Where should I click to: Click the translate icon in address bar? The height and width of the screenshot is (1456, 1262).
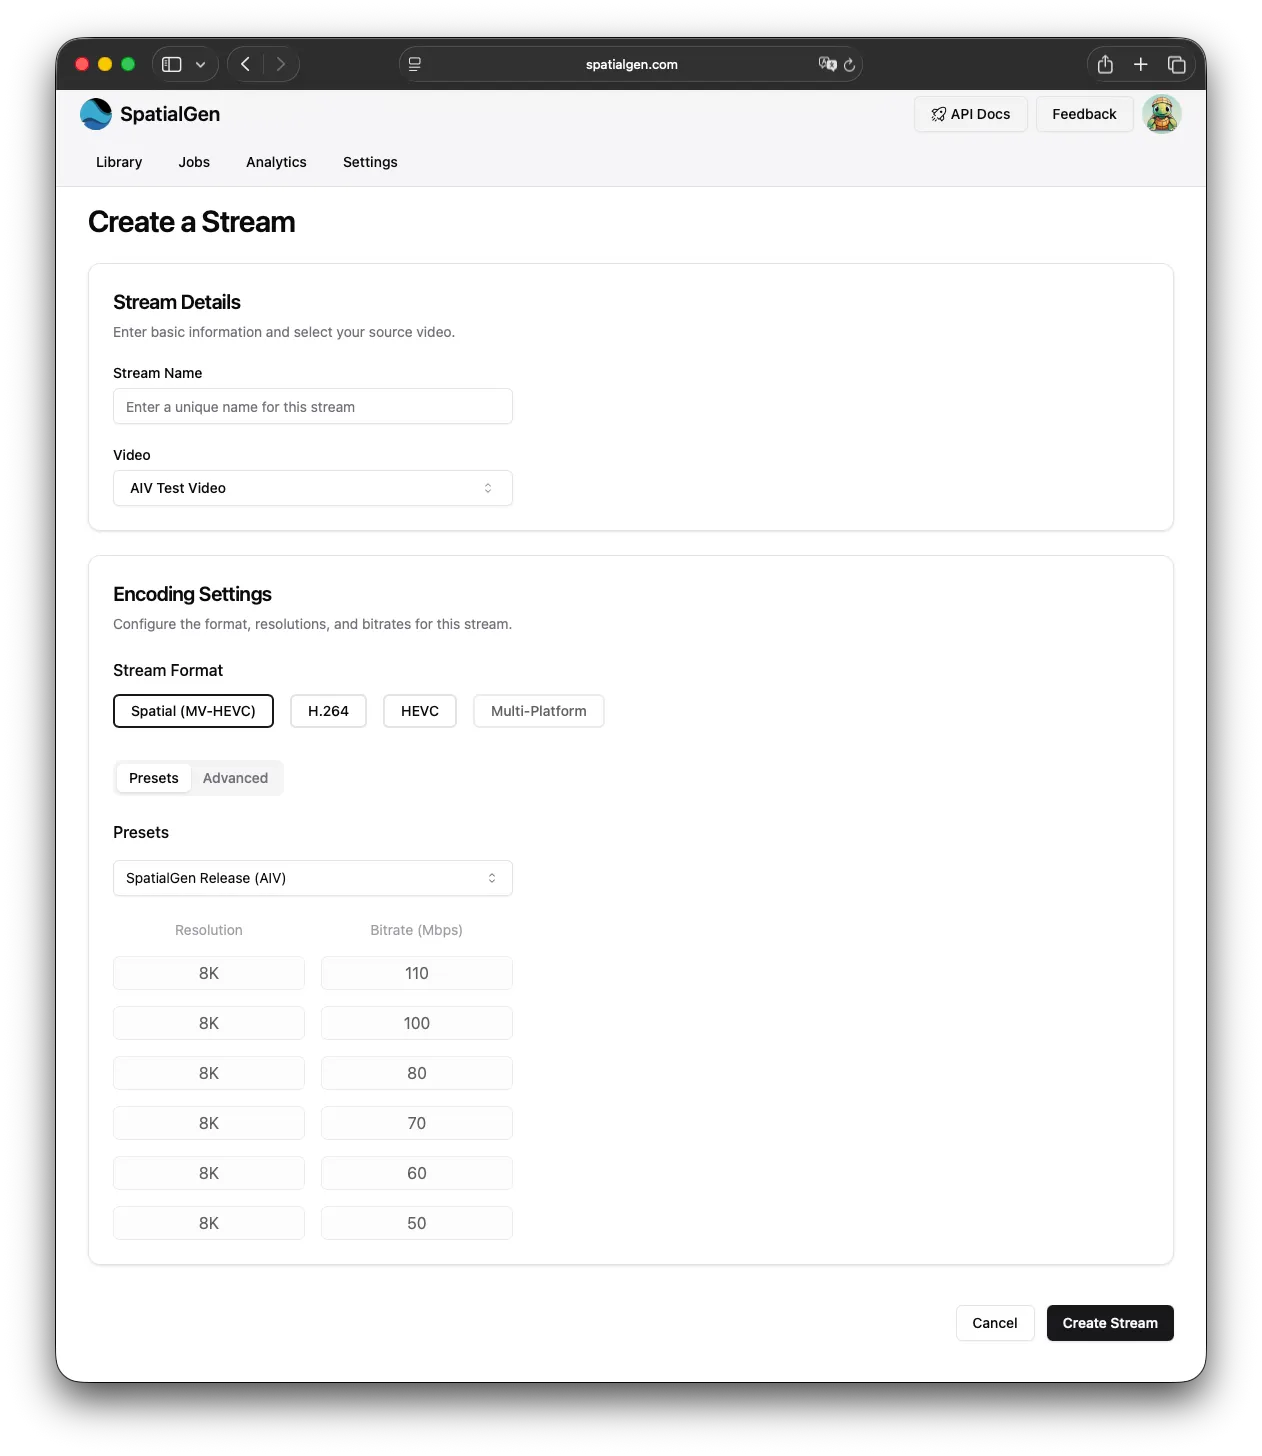coord(826,64)
